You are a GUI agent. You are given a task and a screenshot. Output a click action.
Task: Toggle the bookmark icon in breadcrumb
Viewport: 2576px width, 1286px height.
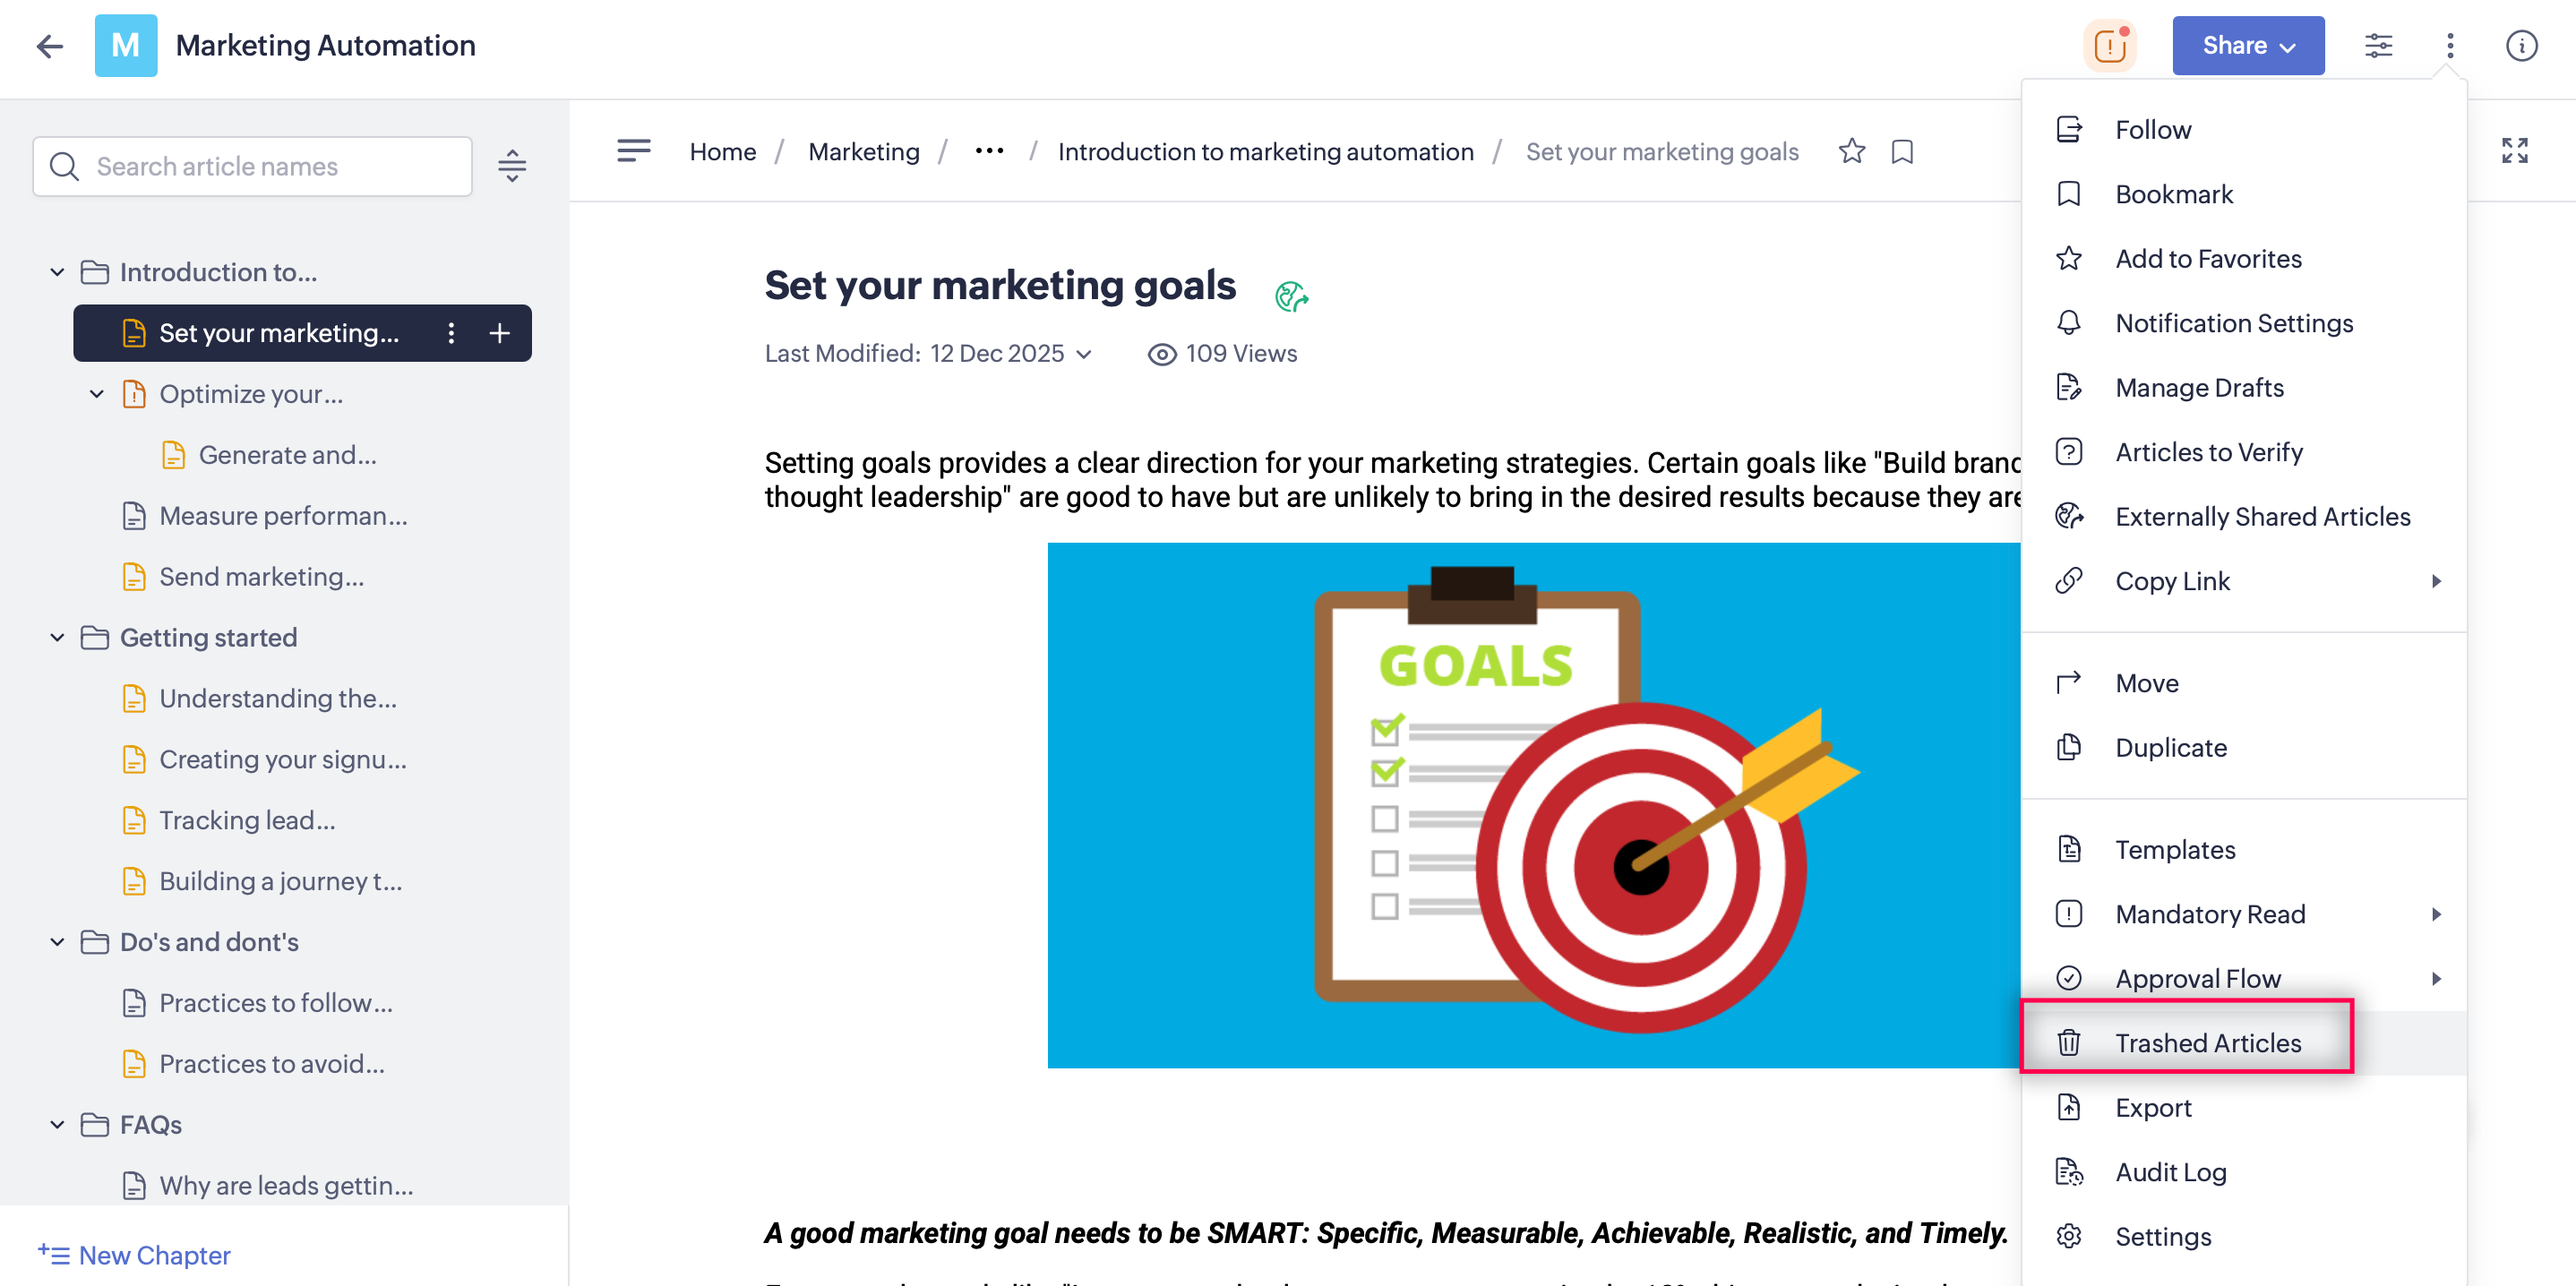click(x=1902, y=151)
